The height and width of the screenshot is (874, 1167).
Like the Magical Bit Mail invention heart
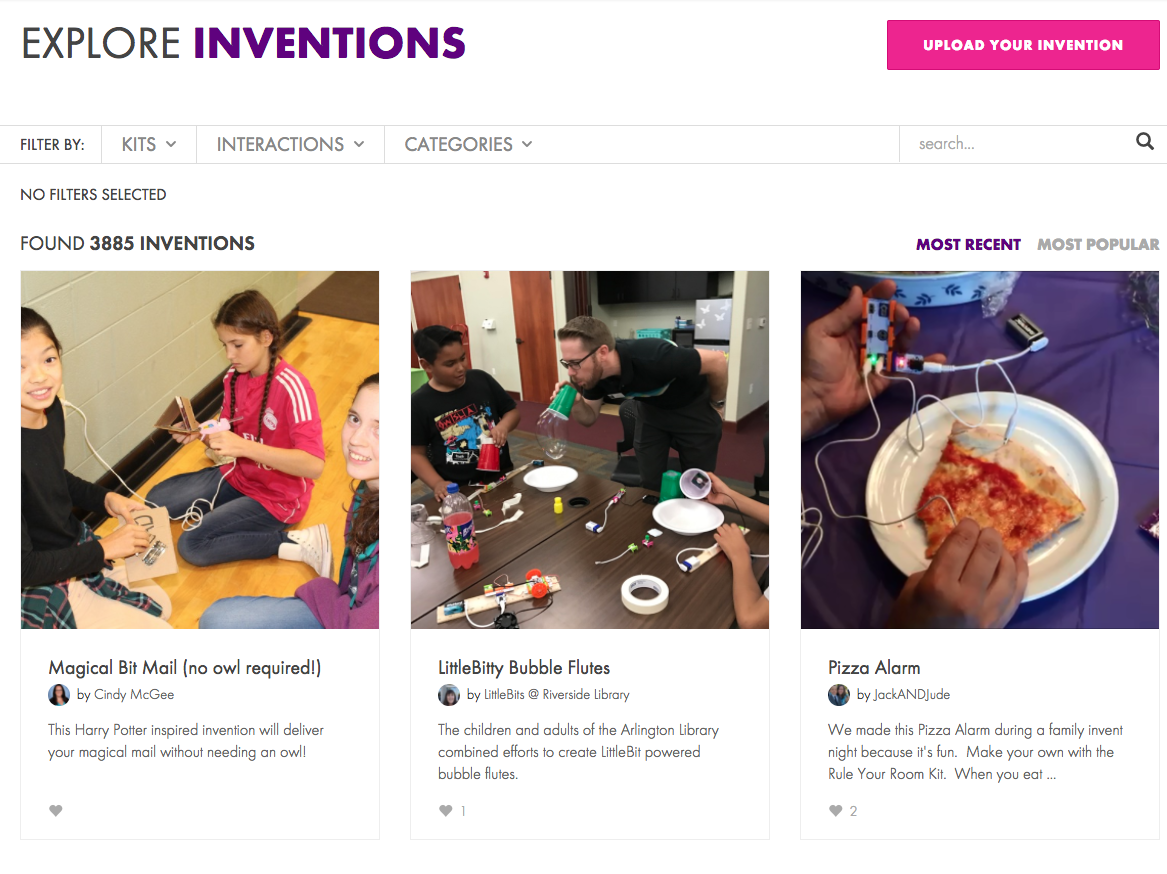coord(56,810)
